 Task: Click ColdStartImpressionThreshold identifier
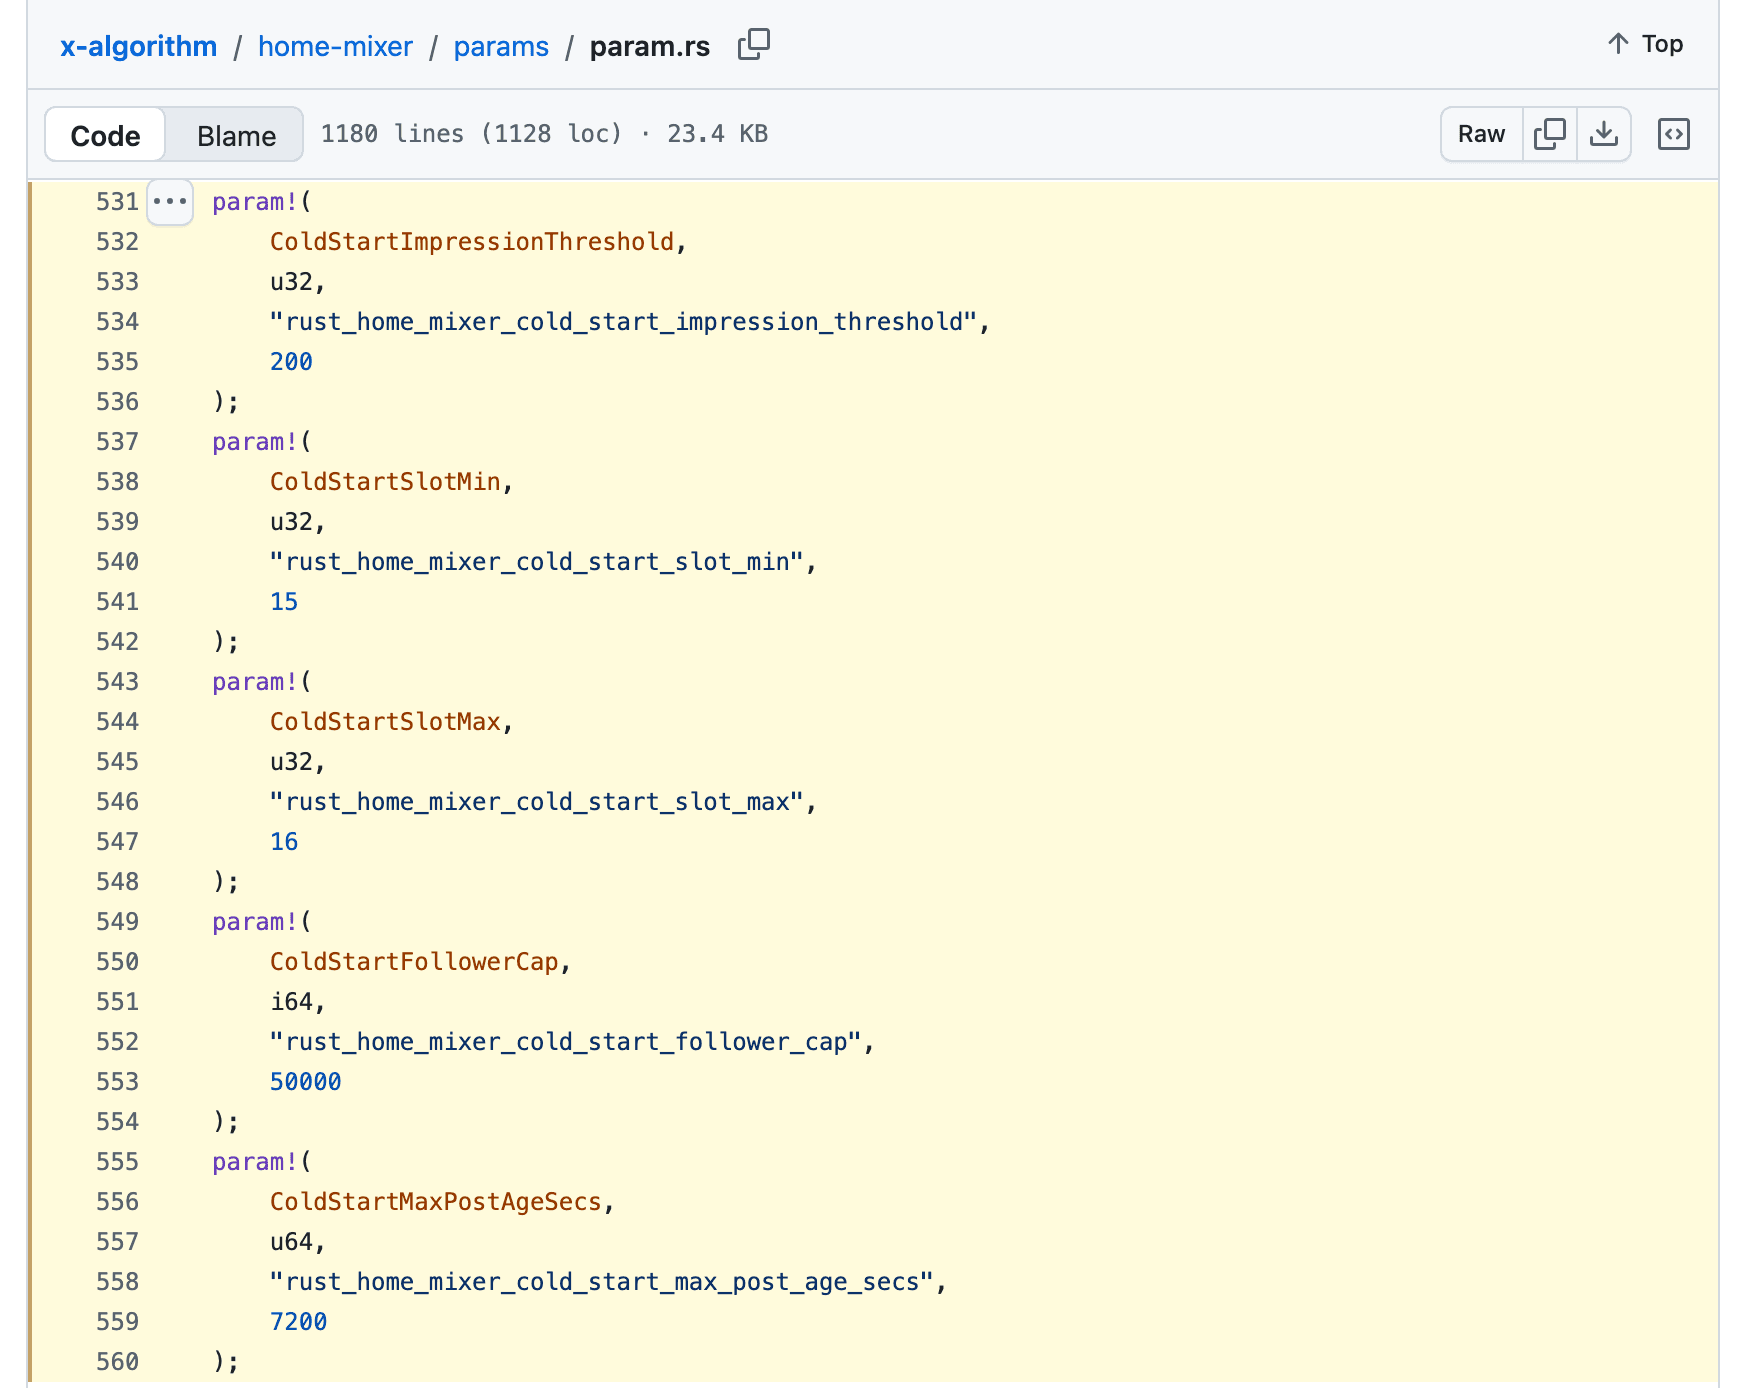(472, 242)
